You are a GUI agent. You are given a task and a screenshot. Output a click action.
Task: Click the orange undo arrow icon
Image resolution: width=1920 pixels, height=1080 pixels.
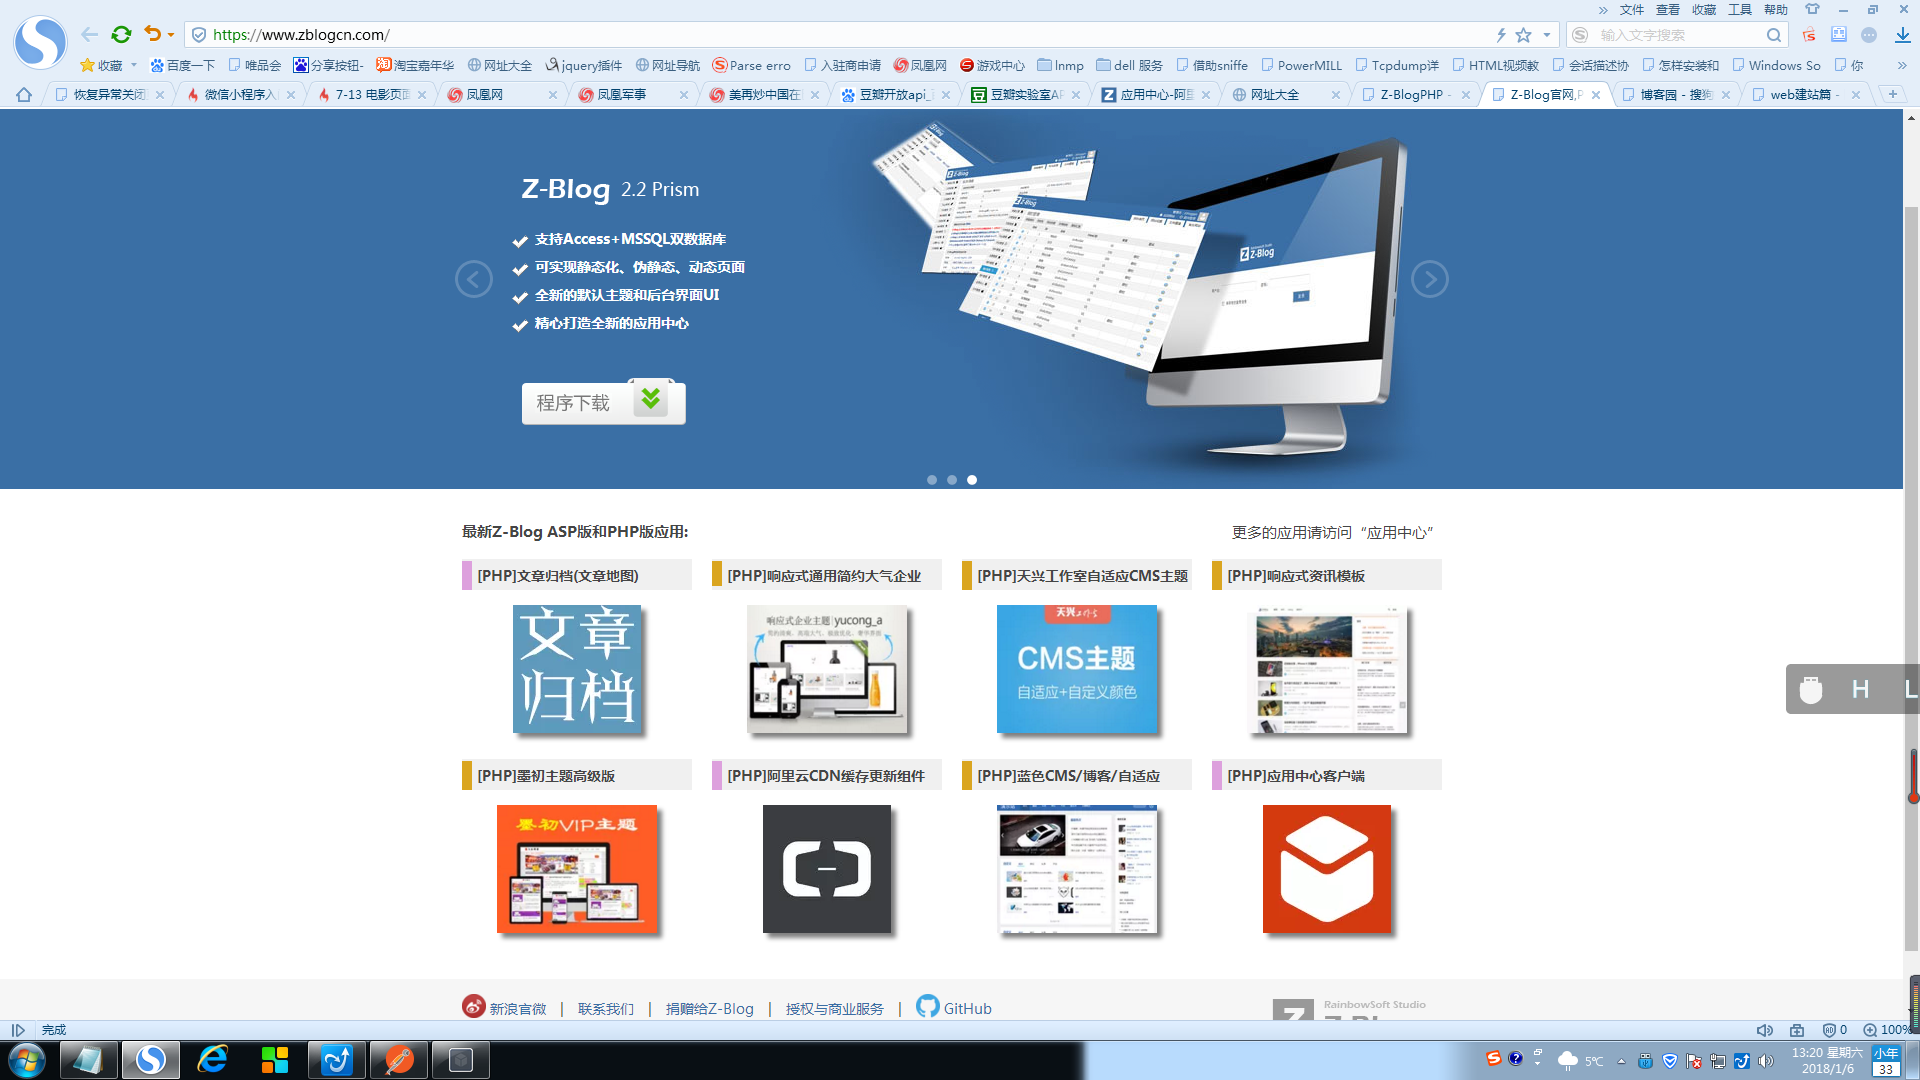(x=152, y=34)
